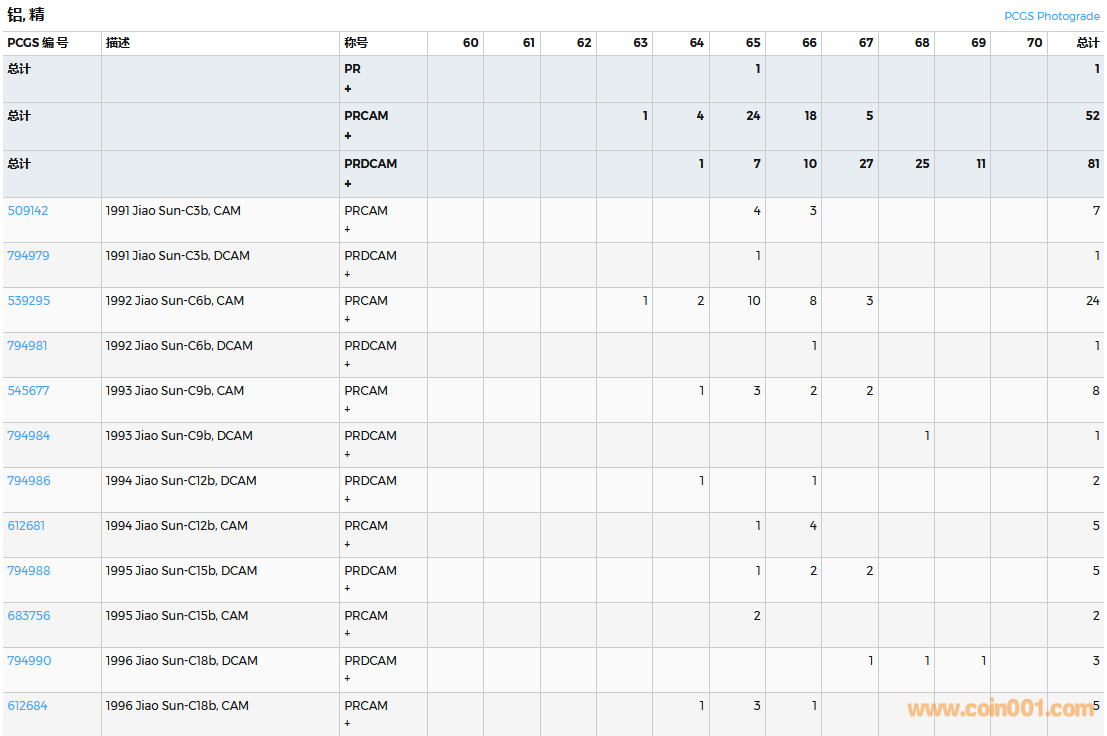This screenshot has height=736, width=1107.
Task: Follow link for PCGS number 794981
Action: tap(28, 346)
